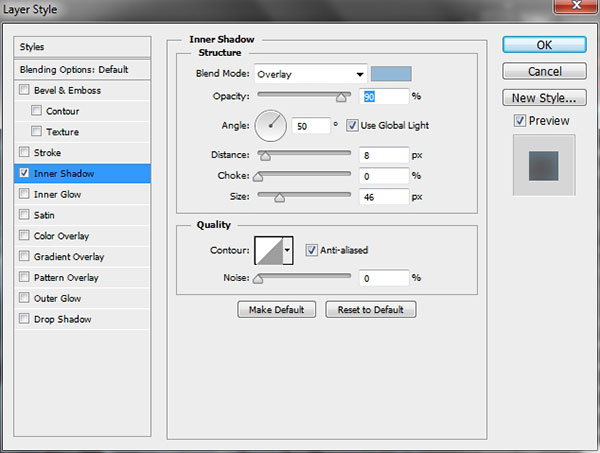Open the inner shadow color swatch

pyautogui.click(x=391, y=74)
